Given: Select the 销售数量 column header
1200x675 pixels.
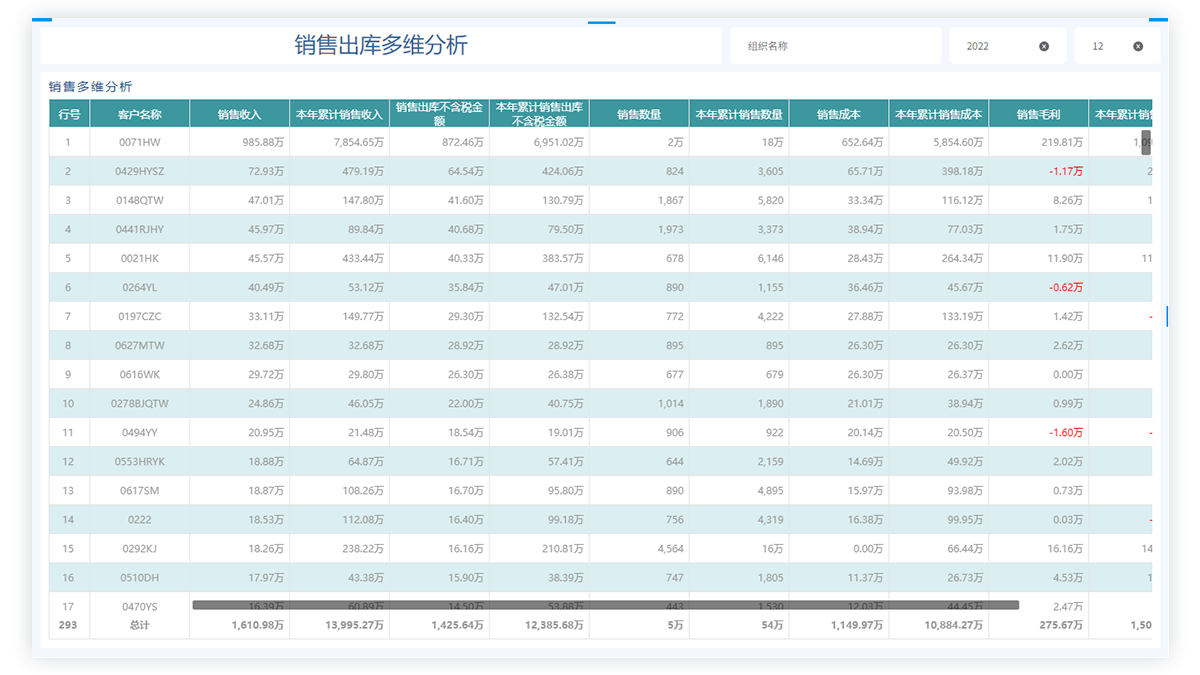Looking at the screenshot, I should pyautogui.click(x=639, y=114).
